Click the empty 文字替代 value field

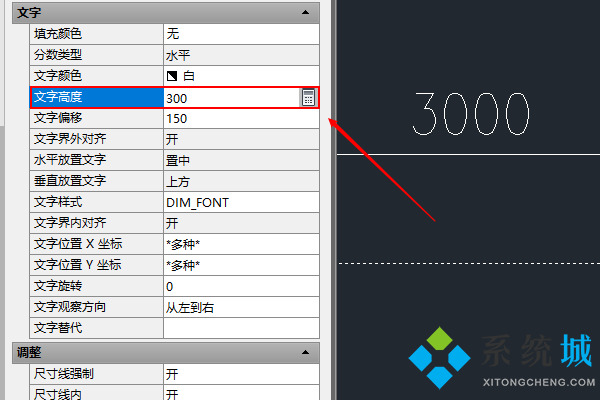click(x=241, y=328)
